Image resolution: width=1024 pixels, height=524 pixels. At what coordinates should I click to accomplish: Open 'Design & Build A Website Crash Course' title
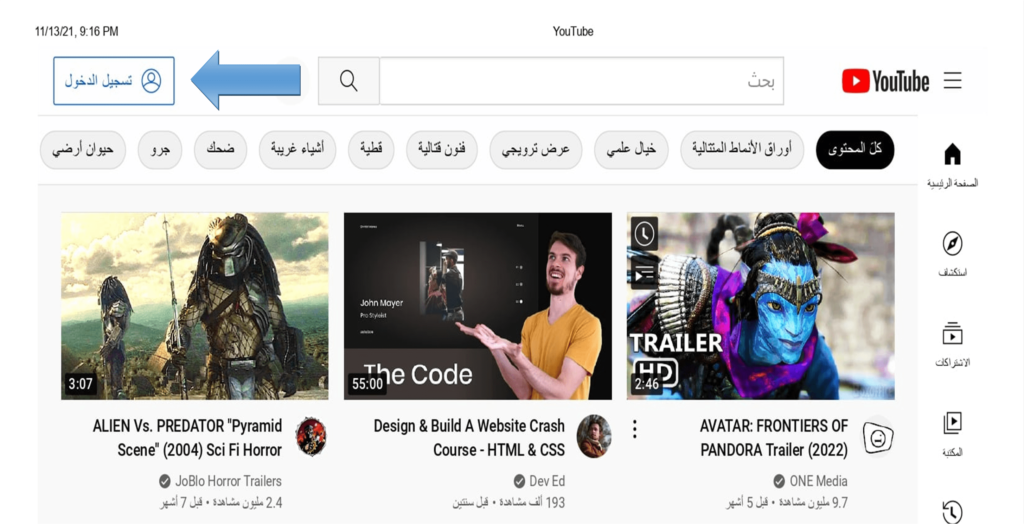469,438
